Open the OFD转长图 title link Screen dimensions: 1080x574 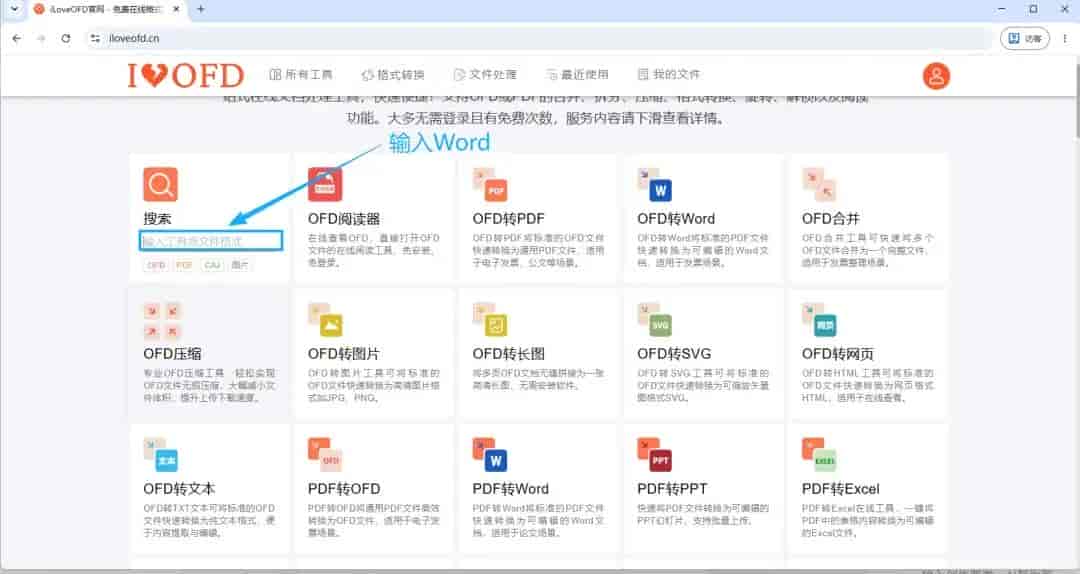click(x=508, y=354)
